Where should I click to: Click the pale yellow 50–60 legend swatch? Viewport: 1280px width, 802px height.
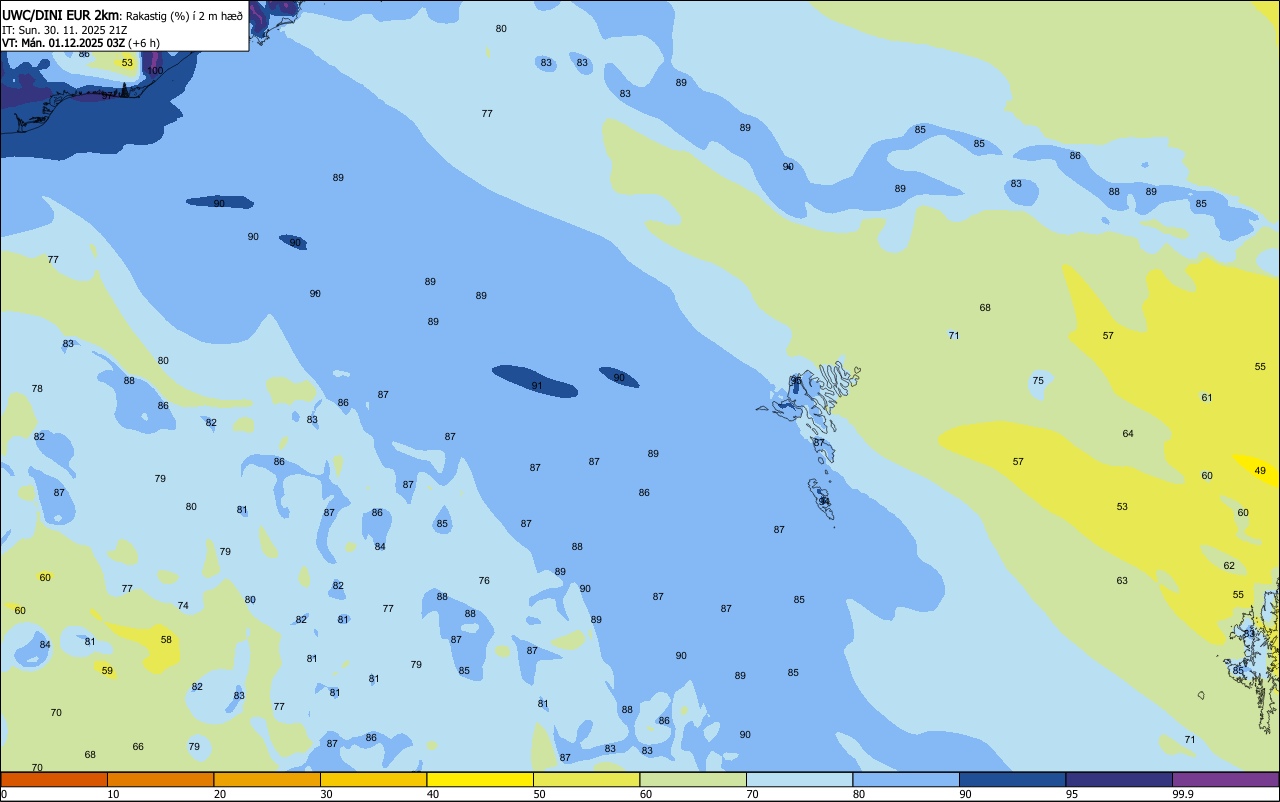(x=586, y=779)
